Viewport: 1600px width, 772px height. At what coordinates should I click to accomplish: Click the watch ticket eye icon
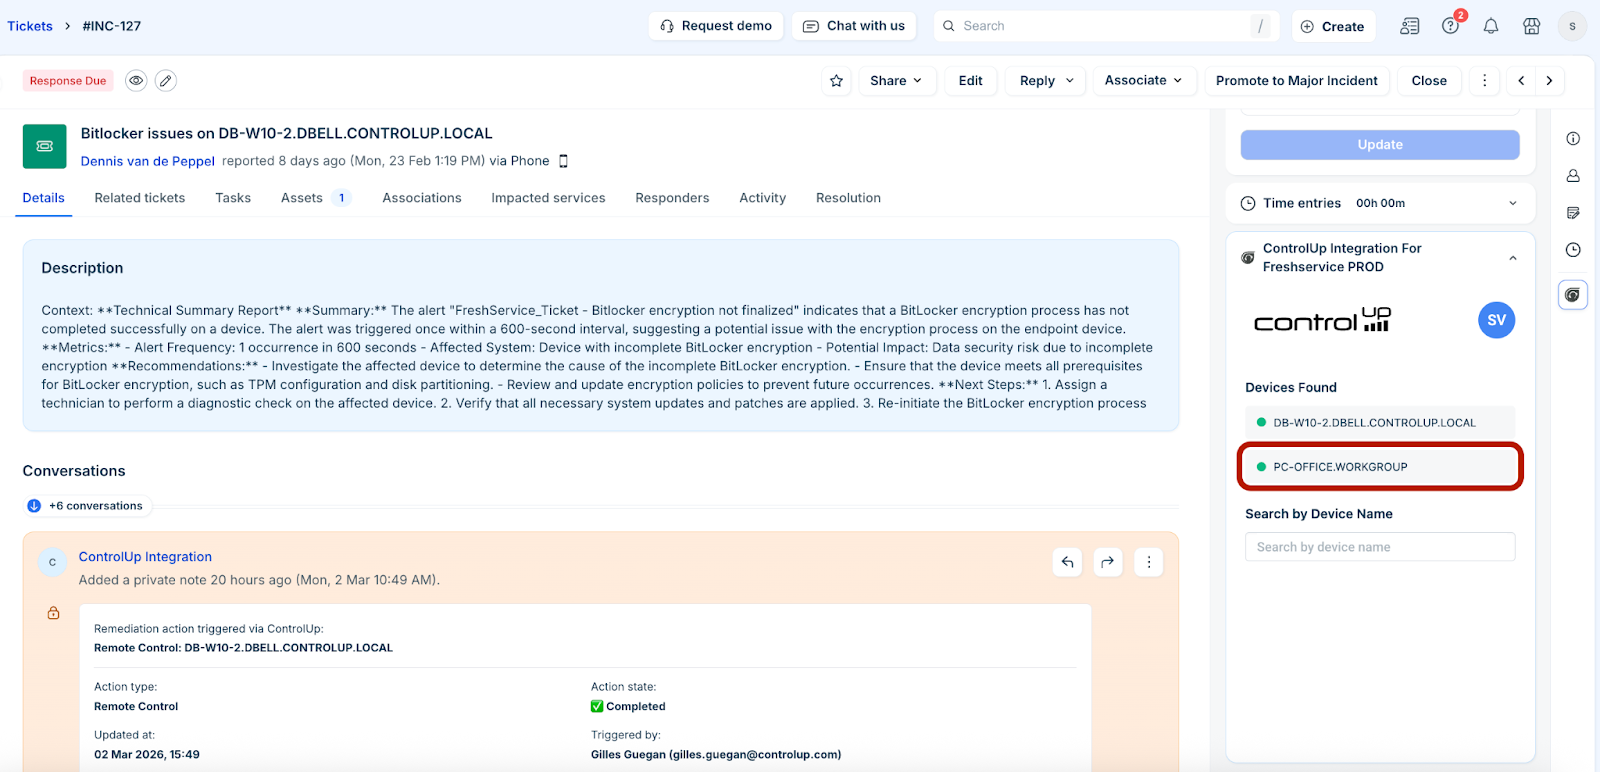click(136, 81)
